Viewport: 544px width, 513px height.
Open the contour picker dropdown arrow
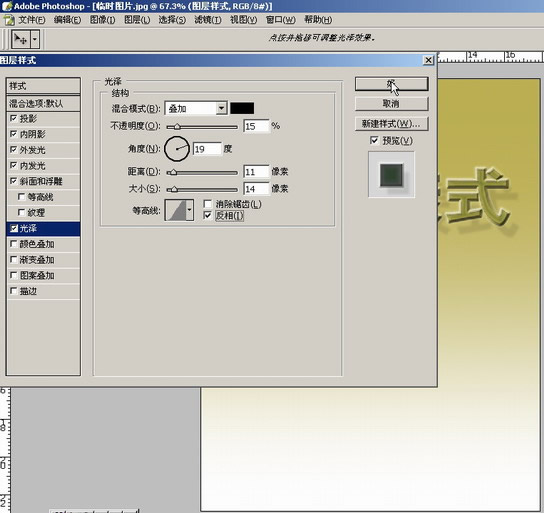[190, 210]
